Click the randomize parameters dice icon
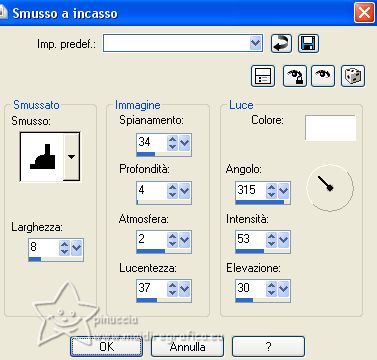The height and width of the screenshot is (360, 377). point(353,76)
